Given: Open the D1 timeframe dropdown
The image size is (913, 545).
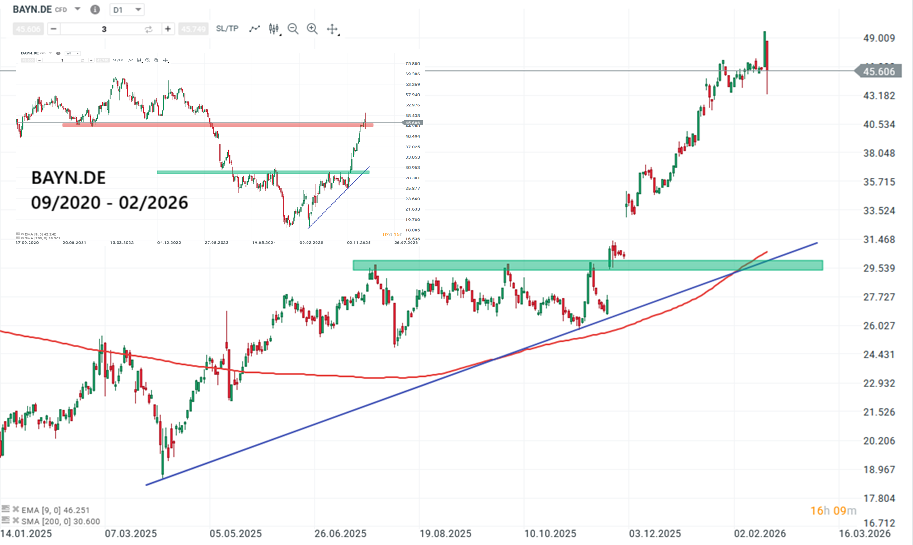Looking at the screenshot, I should point(125,10).
